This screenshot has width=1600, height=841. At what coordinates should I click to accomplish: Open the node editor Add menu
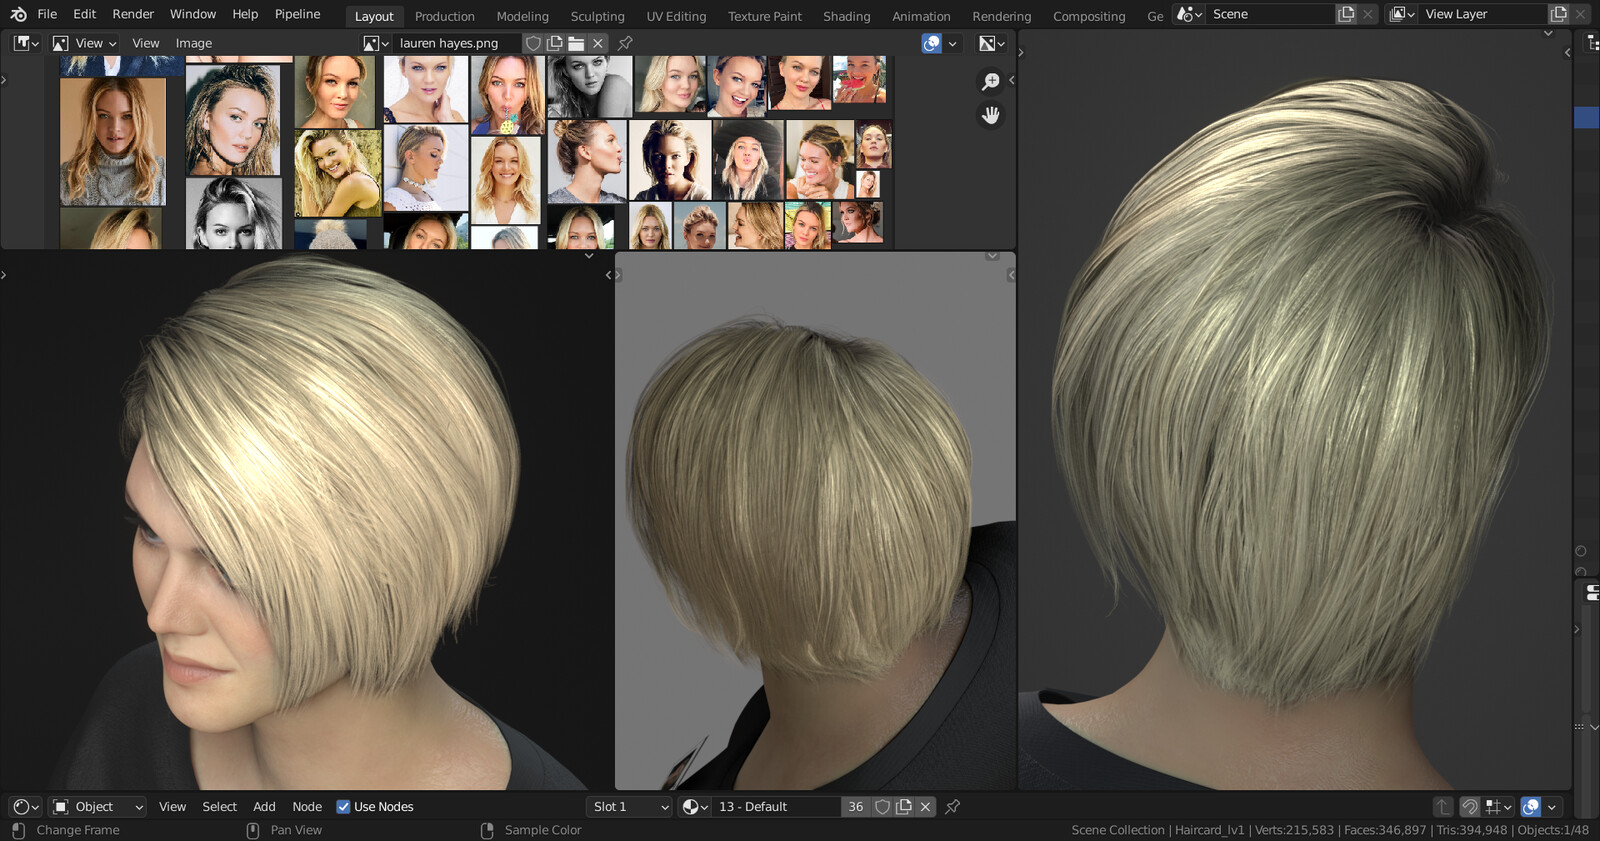(x=264, y=807)
